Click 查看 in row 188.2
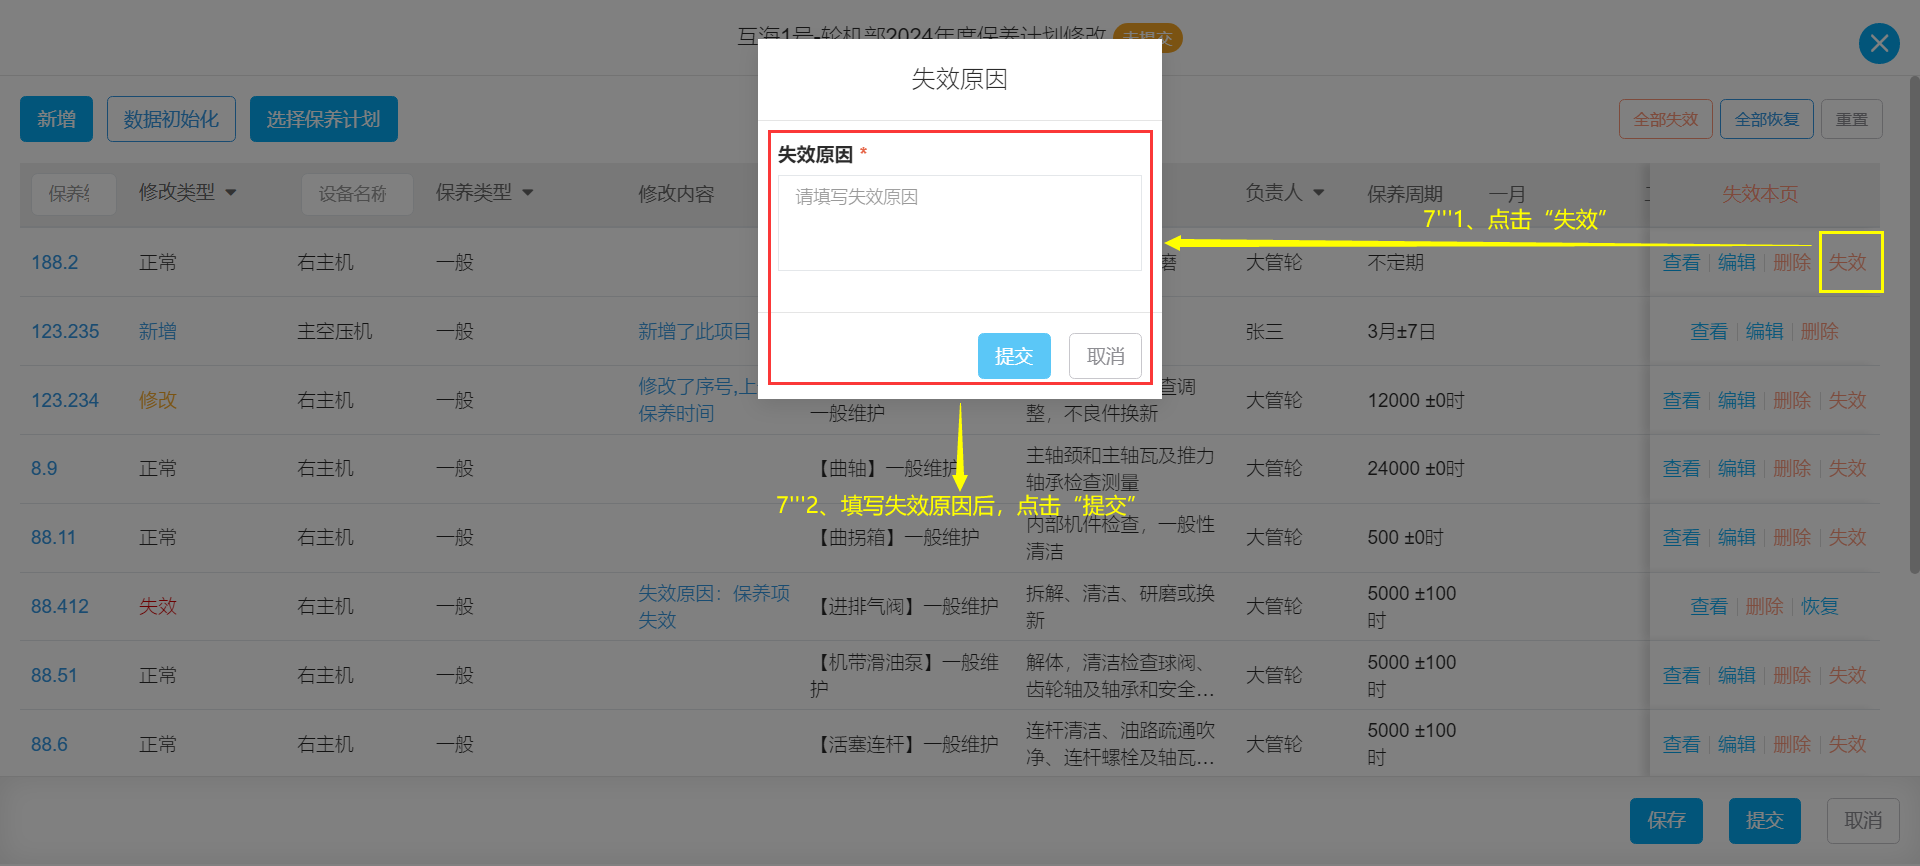This screenshot has height=866, width=1920. [1681, 262]
